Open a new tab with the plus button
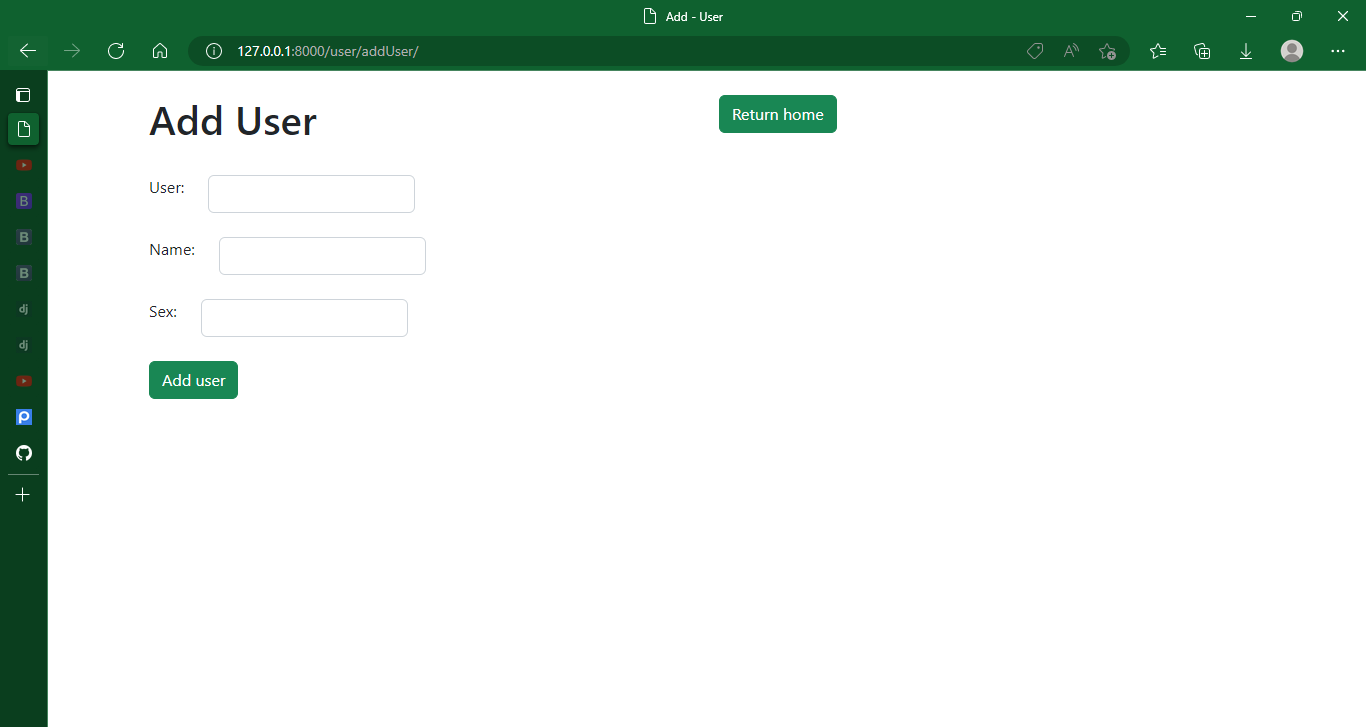This screenshot has width=1366, height=727. [23, 494]
